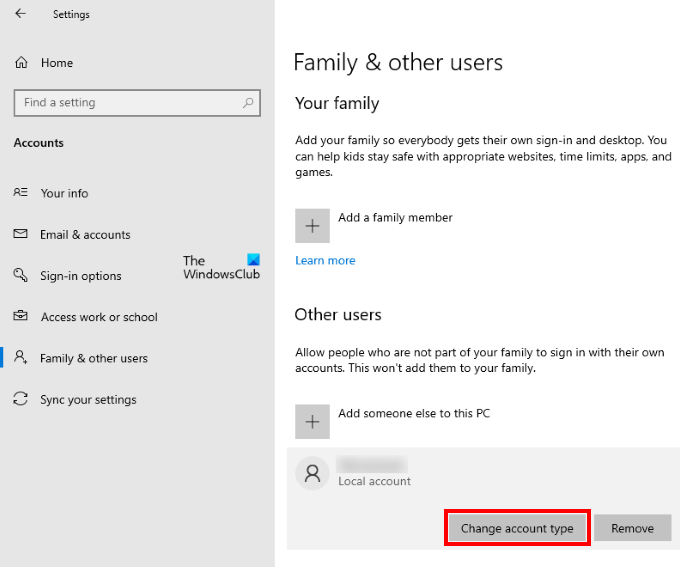Image resolution: width=700 pixels, height=567 pixels.
Task: Click Add someone else to this PC
Action: (414, 413)
